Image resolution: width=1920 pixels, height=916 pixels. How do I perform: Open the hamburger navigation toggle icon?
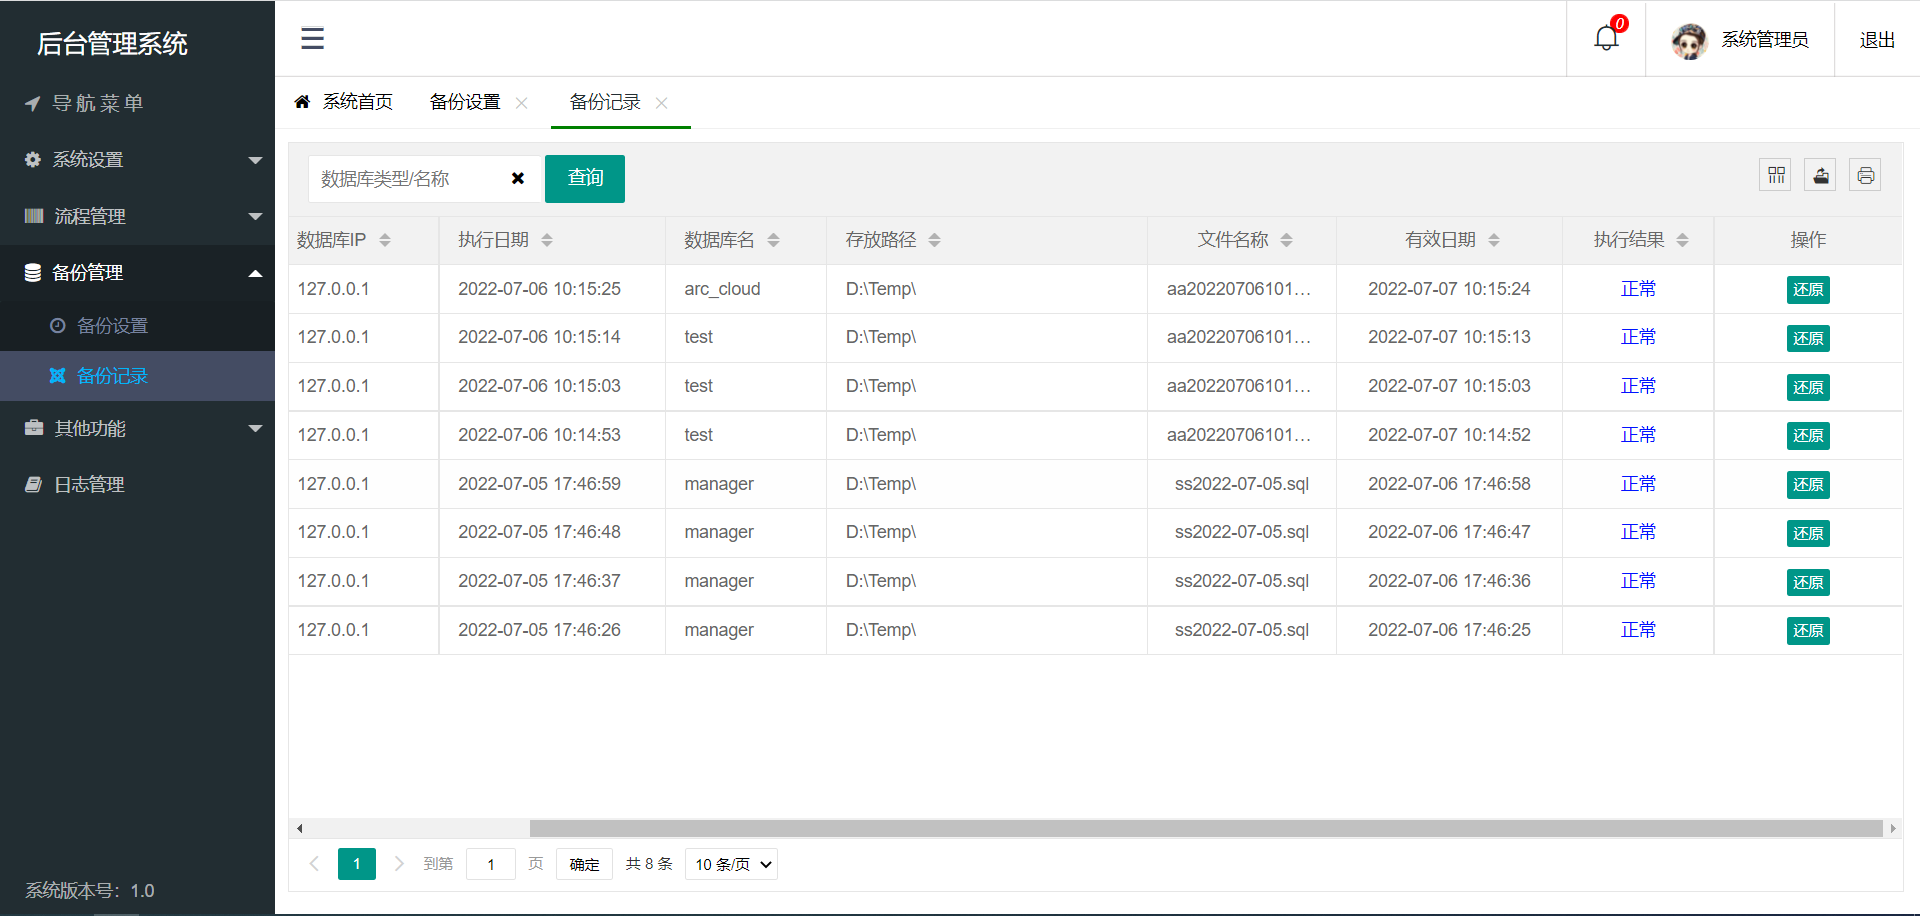click(312, 38)
